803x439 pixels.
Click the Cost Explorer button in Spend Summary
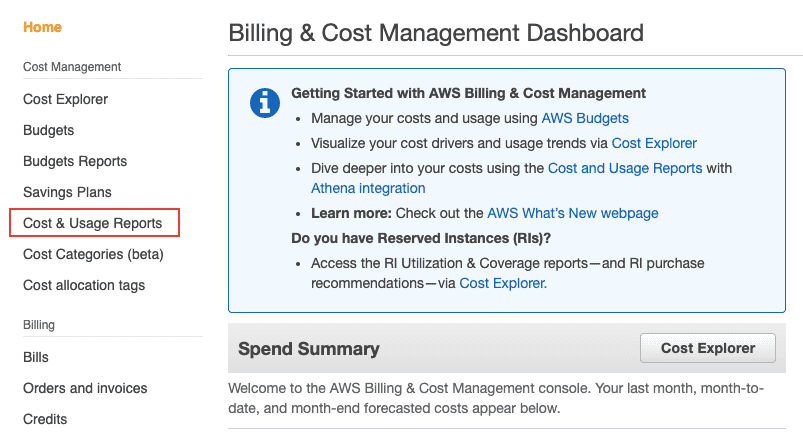708,348
